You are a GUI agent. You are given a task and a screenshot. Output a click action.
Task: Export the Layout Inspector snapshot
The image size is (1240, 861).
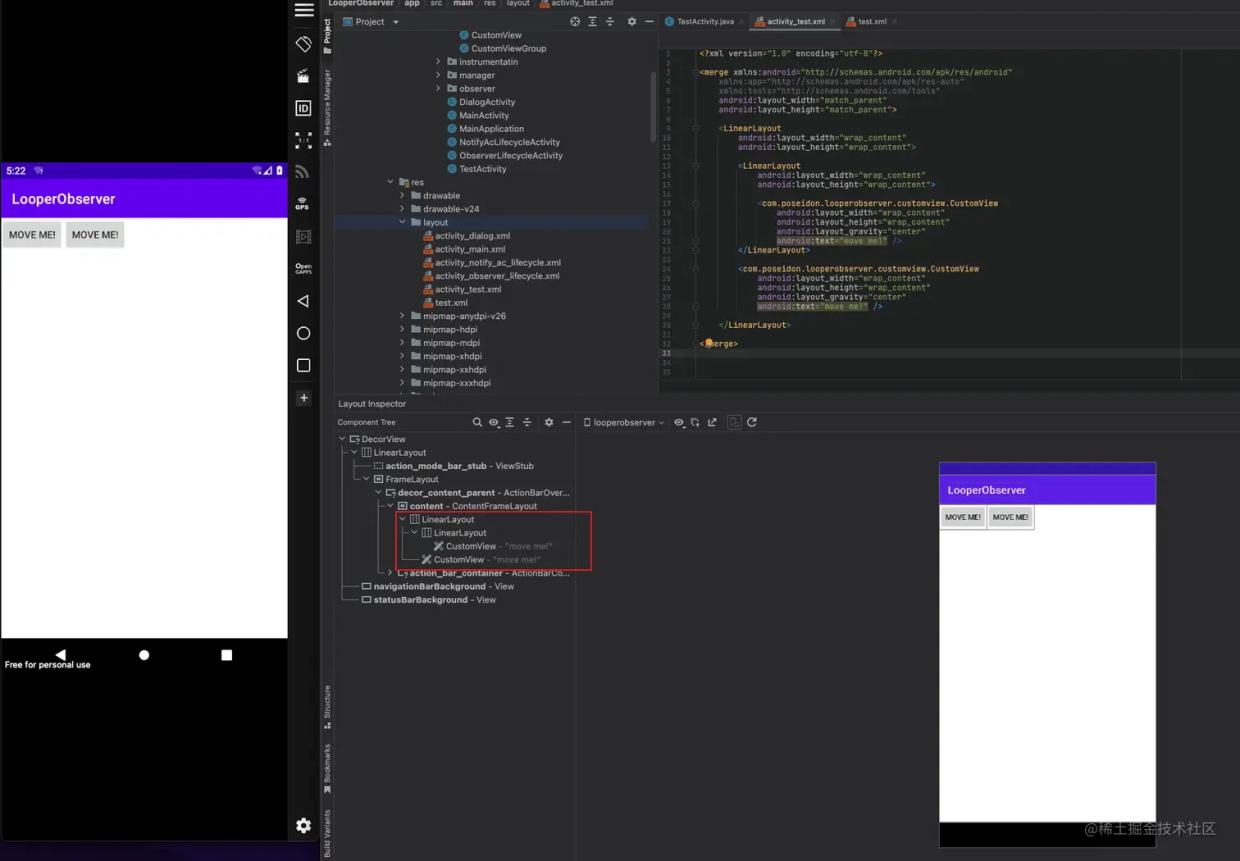coord(712,423)
